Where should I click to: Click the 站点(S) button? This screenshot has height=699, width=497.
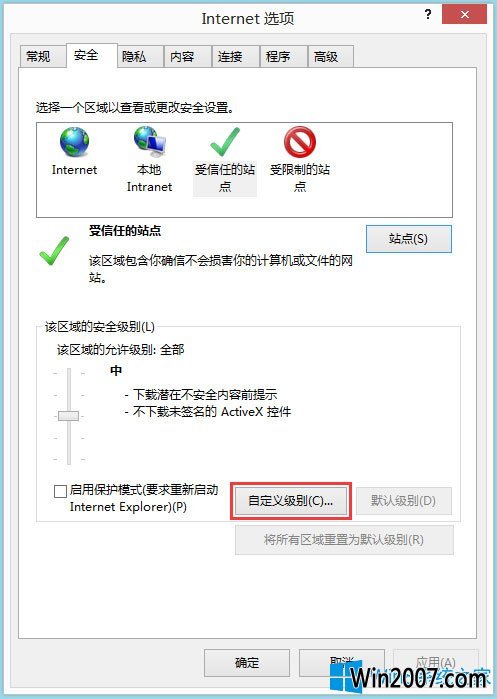click(409, 239)
